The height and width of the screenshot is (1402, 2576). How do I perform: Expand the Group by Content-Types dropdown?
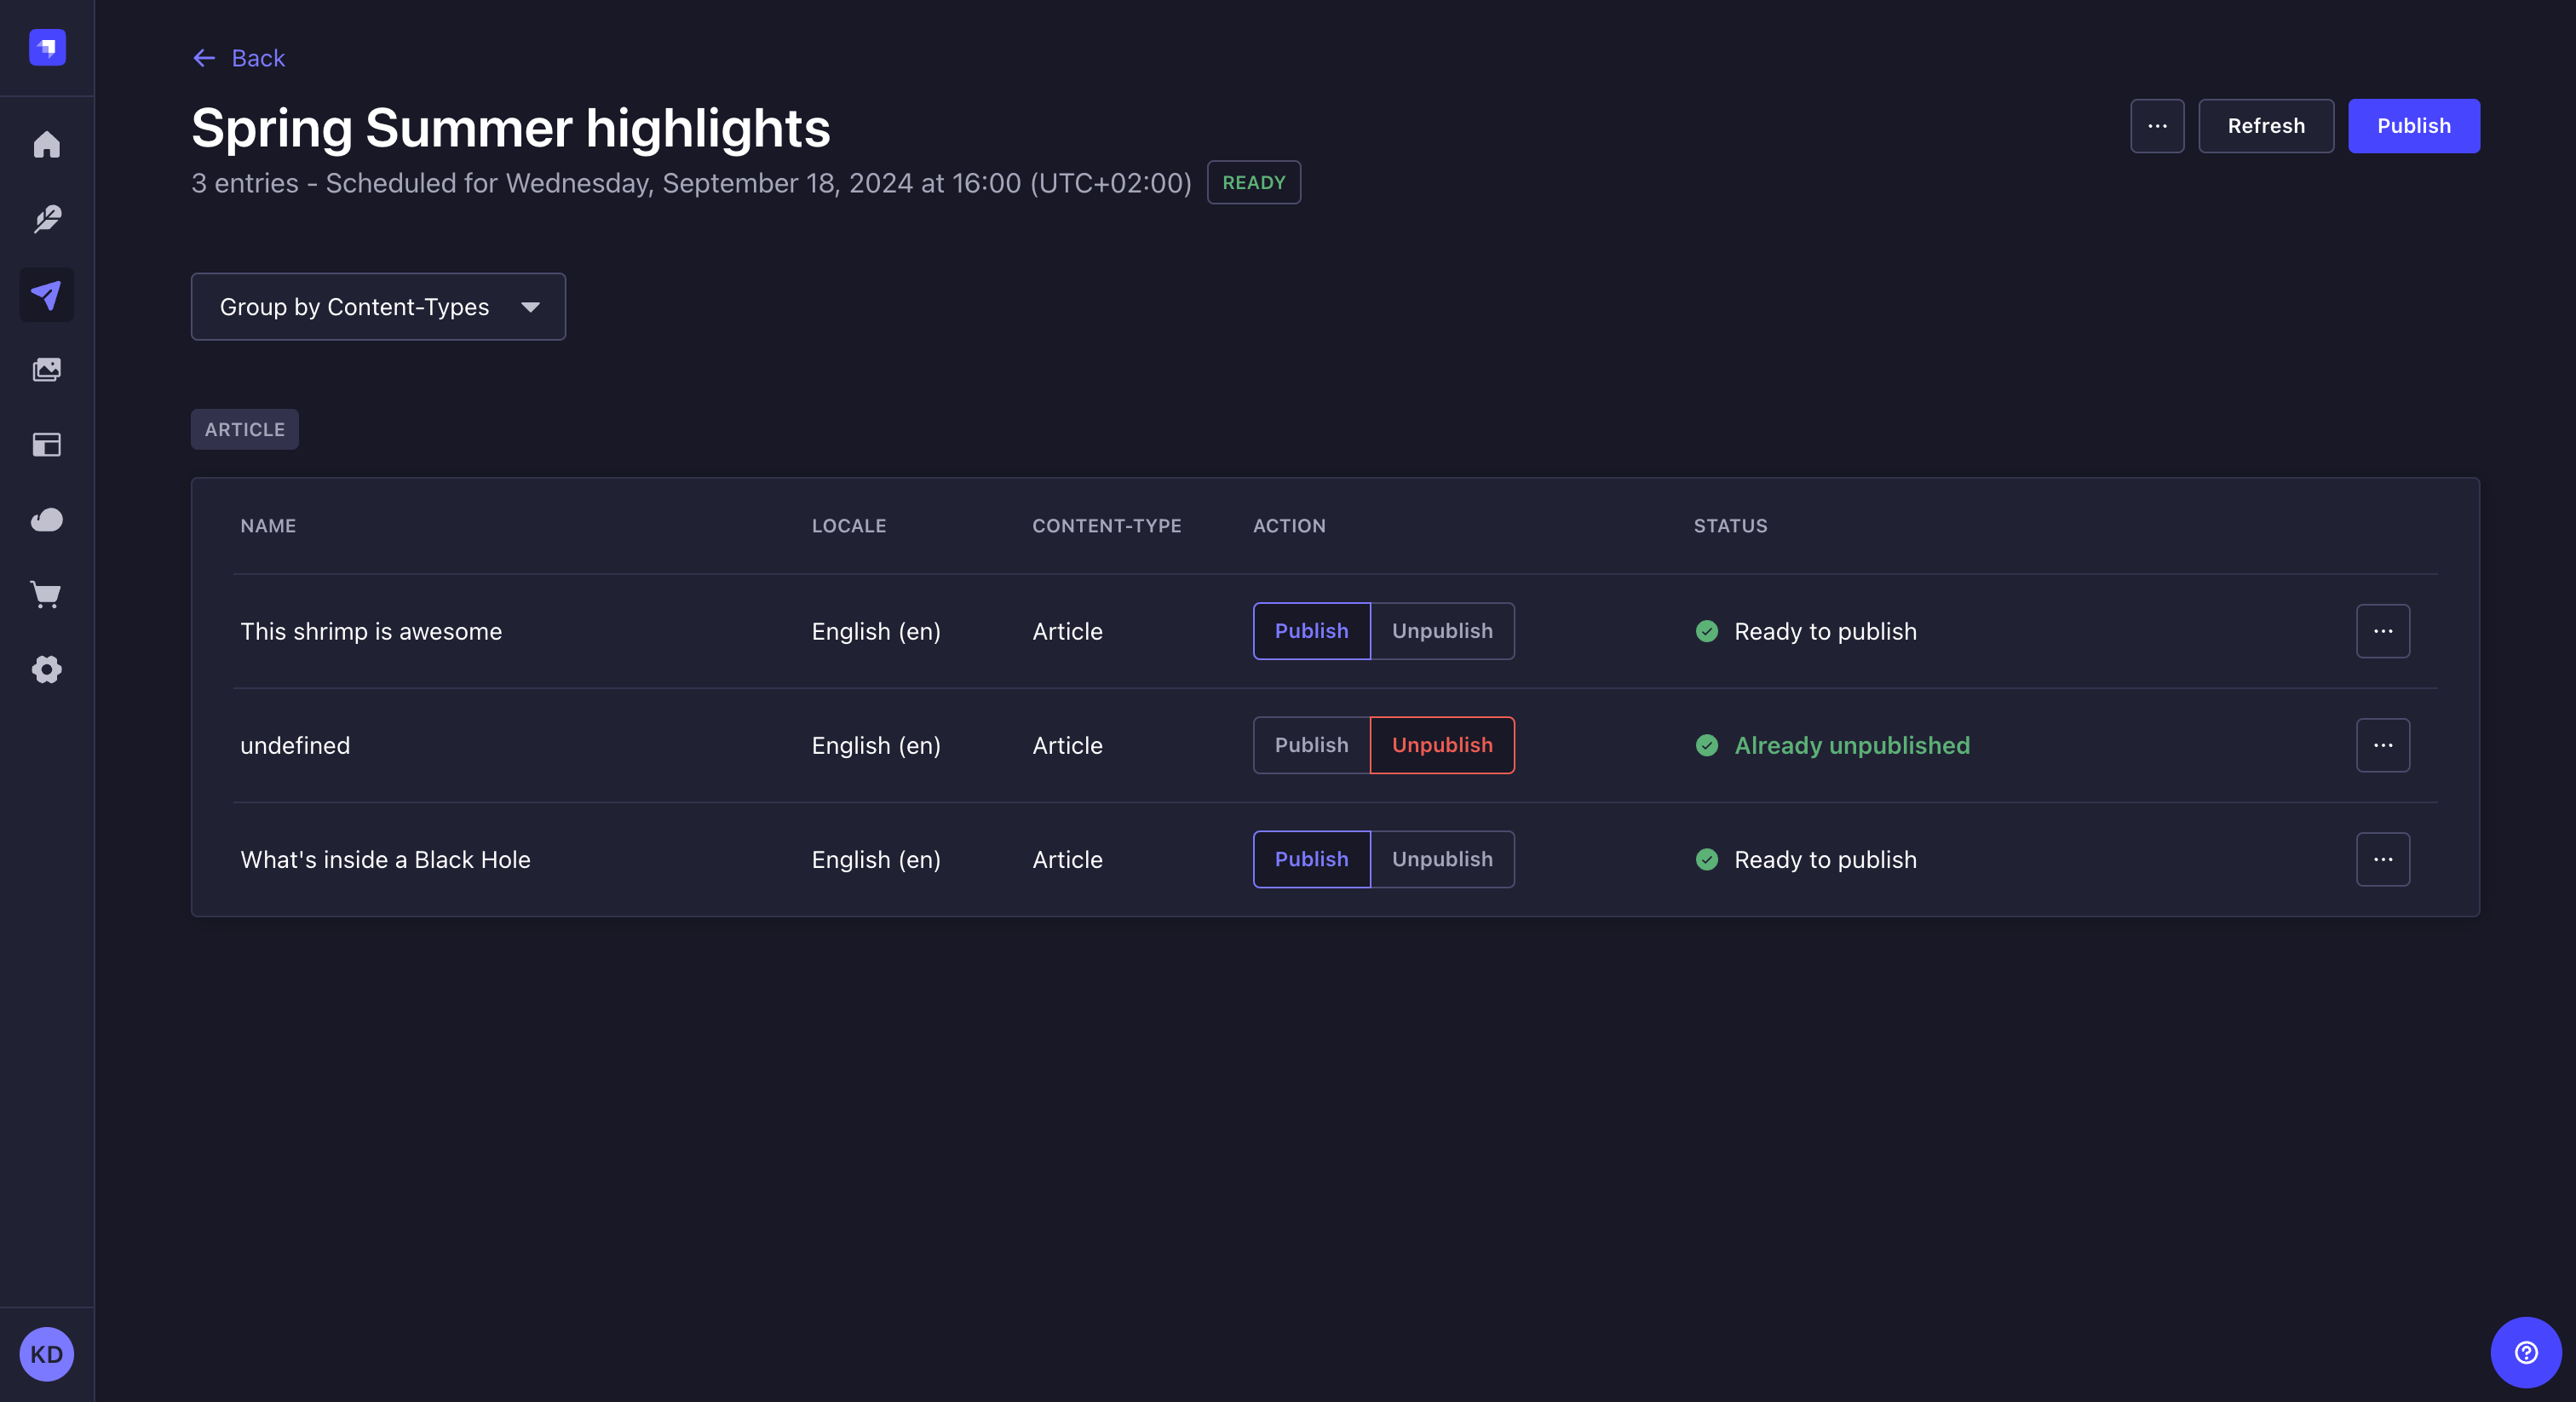coord(378,307)
